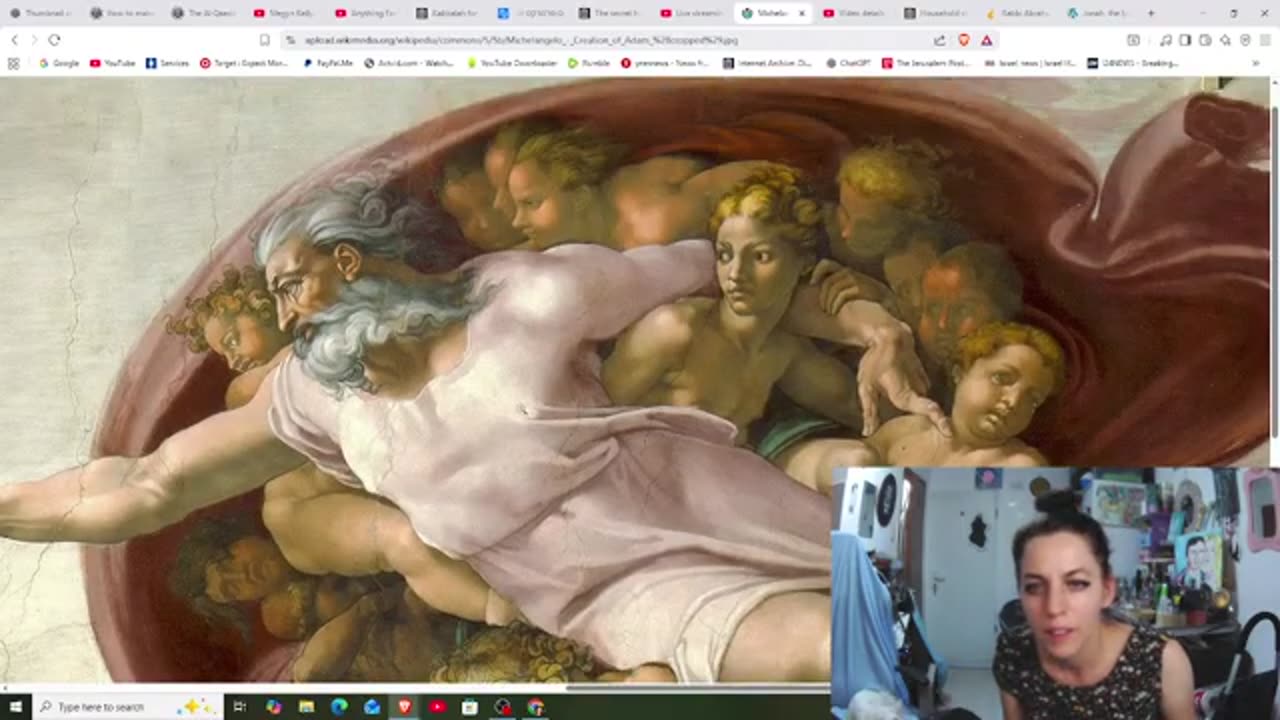The width and height of the screenshot is (1280, 720).
Task: Open the Brave Rewards triangle icon
Action: point(987,40)
